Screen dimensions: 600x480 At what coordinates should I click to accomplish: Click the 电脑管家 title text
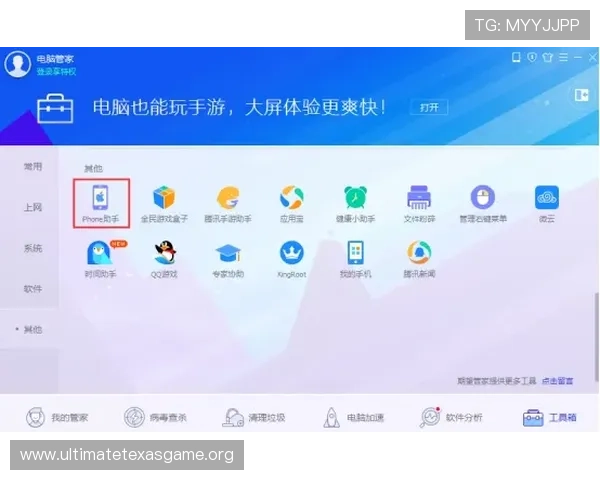pos(55,59)
